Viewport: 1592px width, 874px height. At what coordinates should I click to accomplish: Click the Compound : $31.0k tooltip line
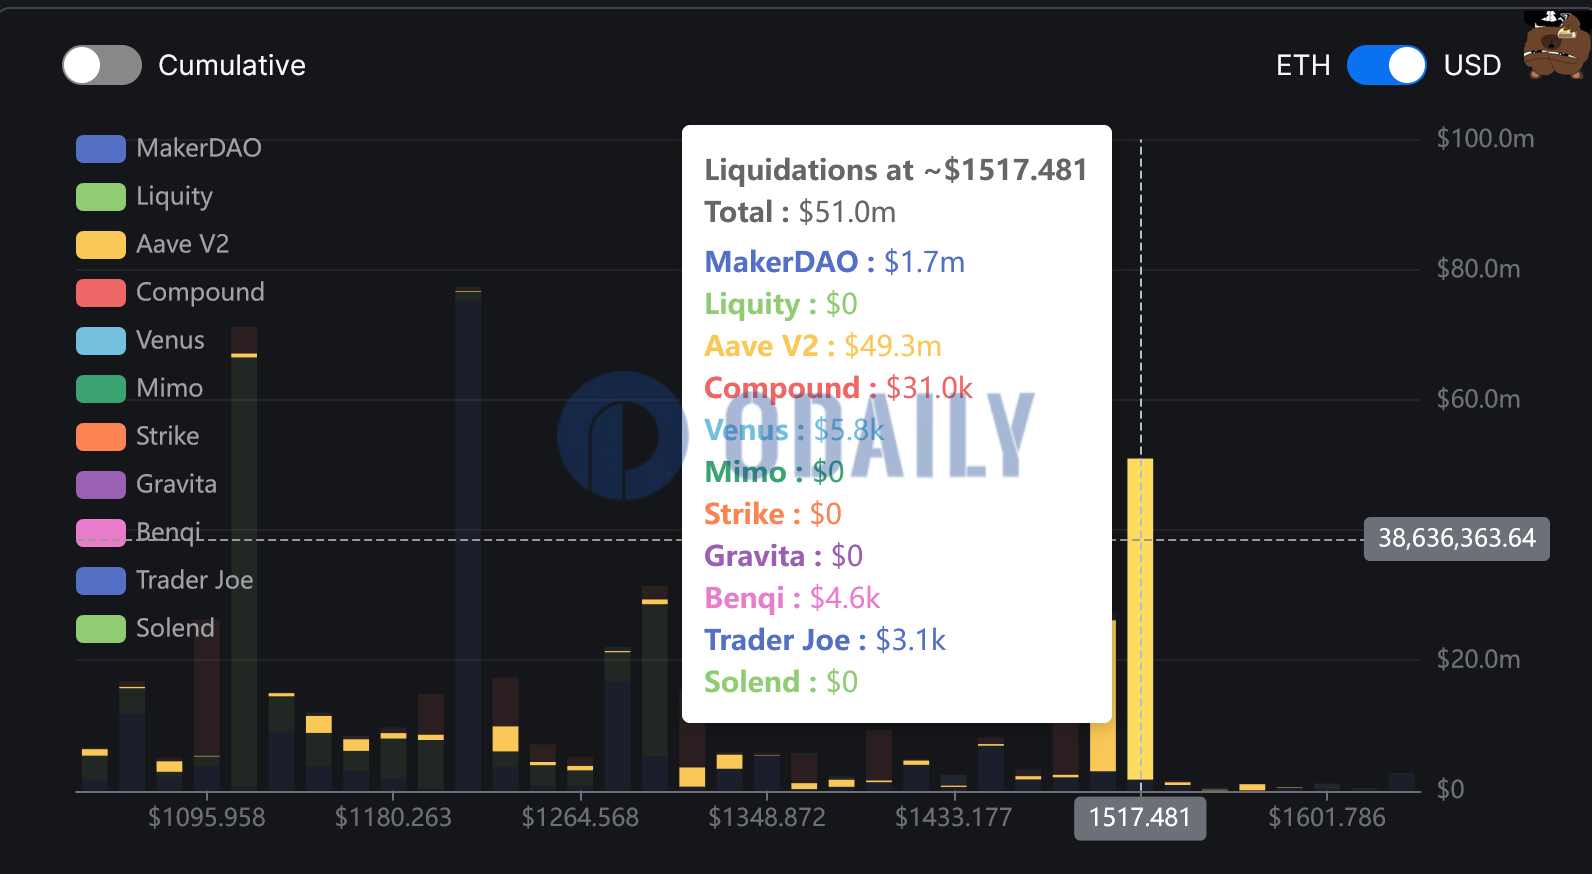(x=838, y=388)
